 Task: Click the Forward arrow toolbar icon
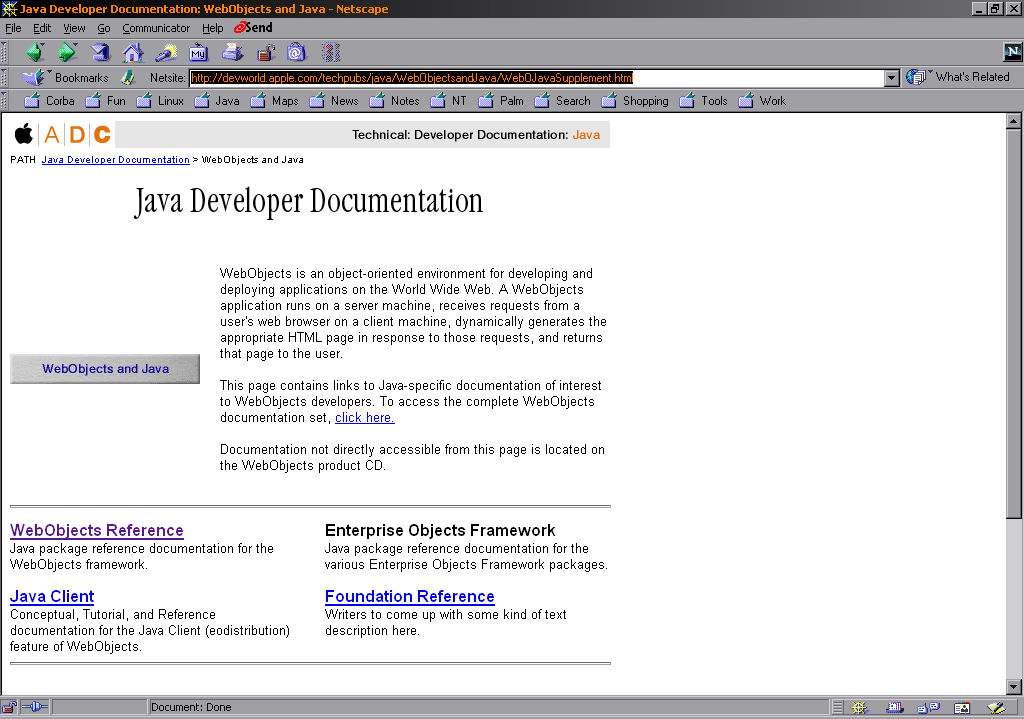tap(67, 53)
